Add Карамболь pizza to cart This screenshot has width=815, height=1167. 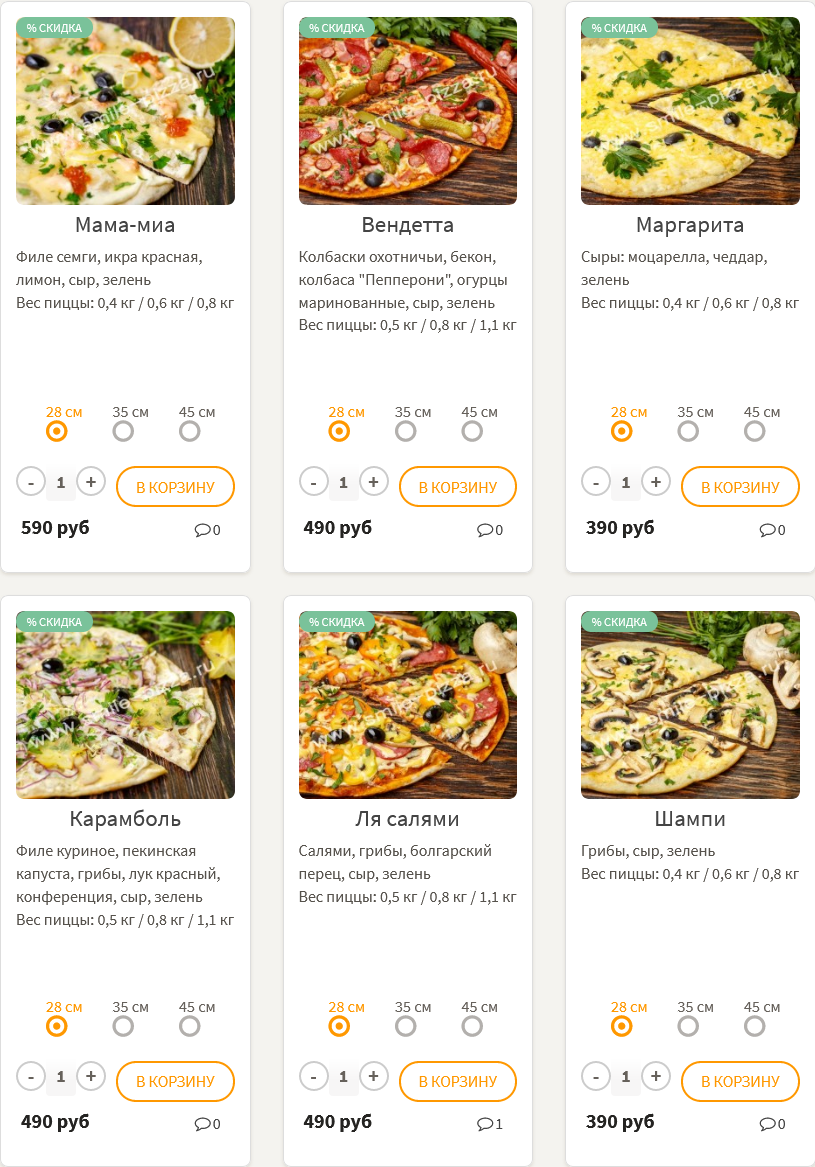pyautogui.click(x=175, y=1081)
